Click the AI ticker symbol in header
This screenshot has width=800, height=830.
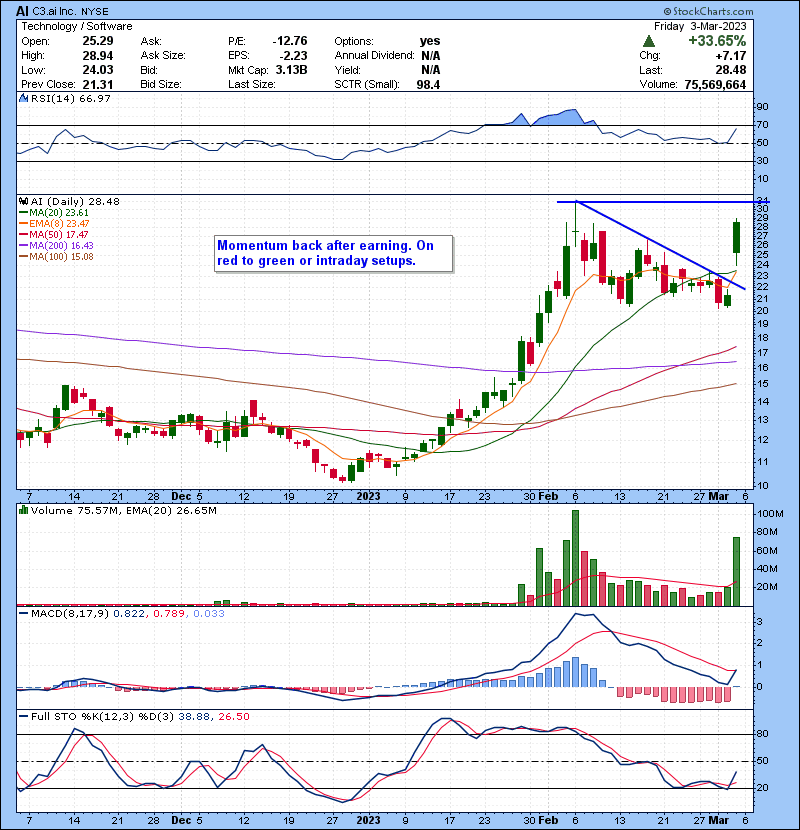pos(23,11)
